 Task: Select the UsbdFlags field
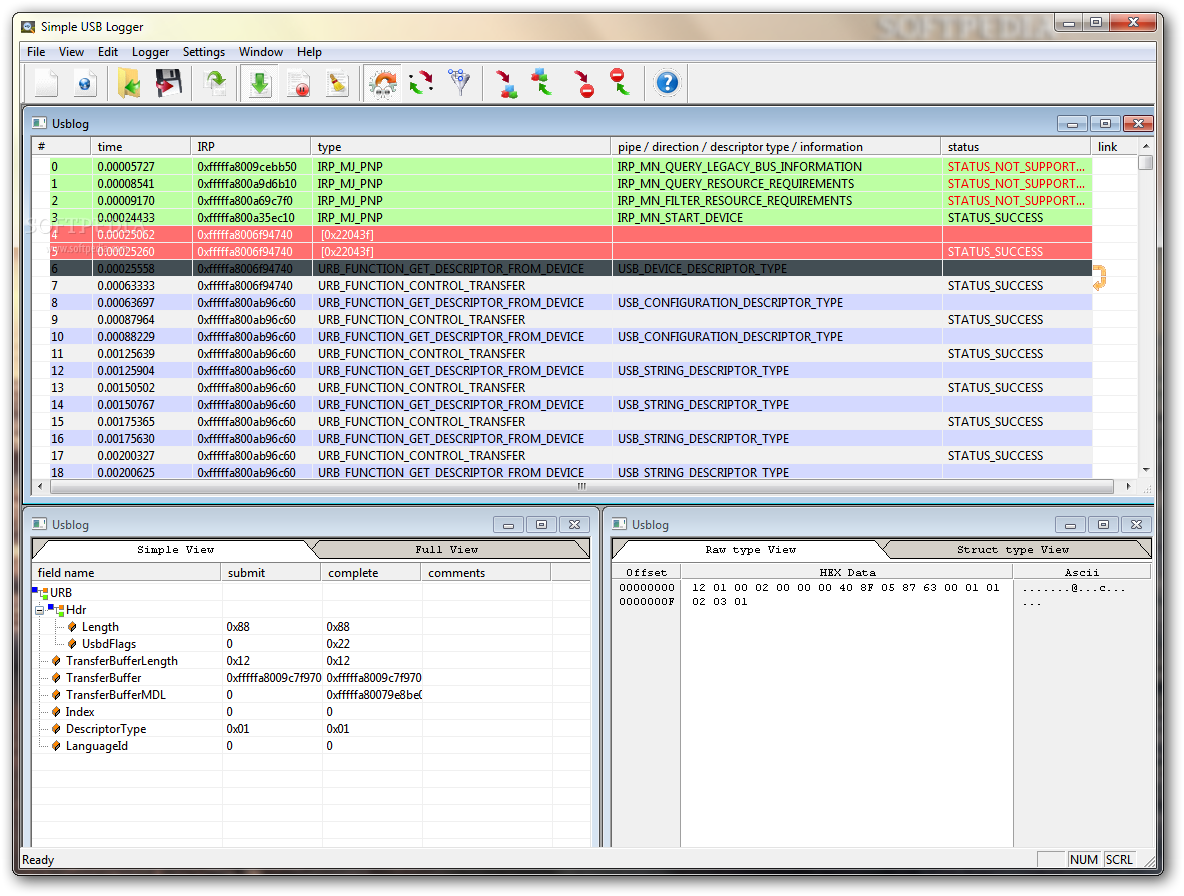[109, 644]
